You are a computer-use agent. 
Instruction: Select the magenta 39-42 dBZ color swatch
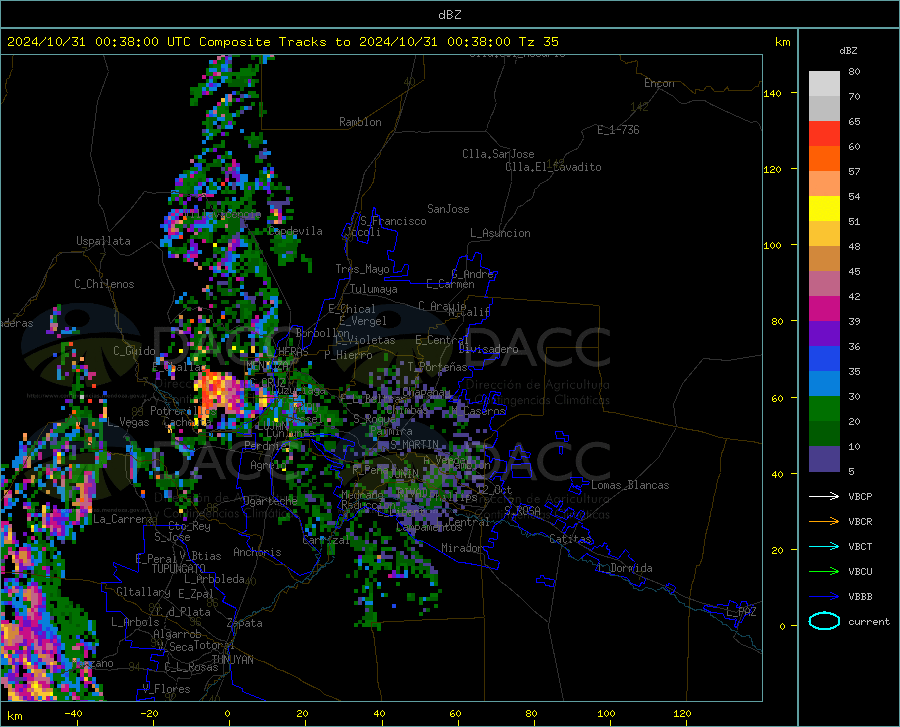824,309
